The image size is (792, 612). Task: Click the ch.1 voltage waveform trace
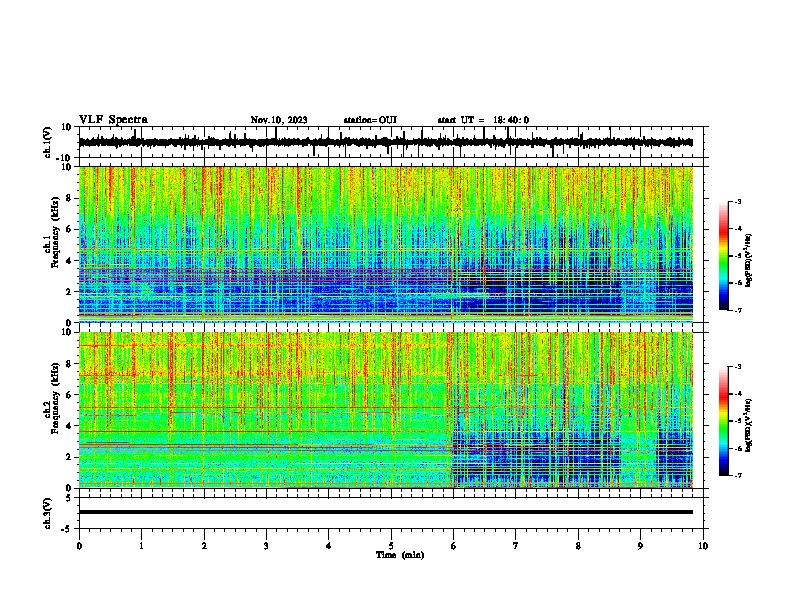386,142
